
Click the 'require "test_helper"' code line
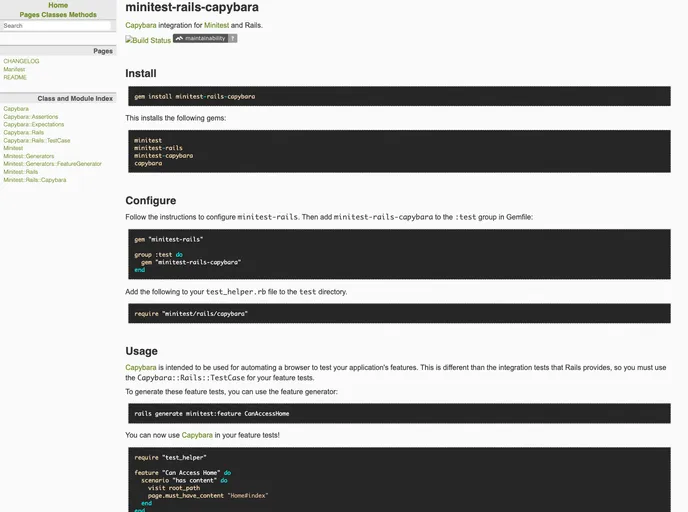click(170, 458)
